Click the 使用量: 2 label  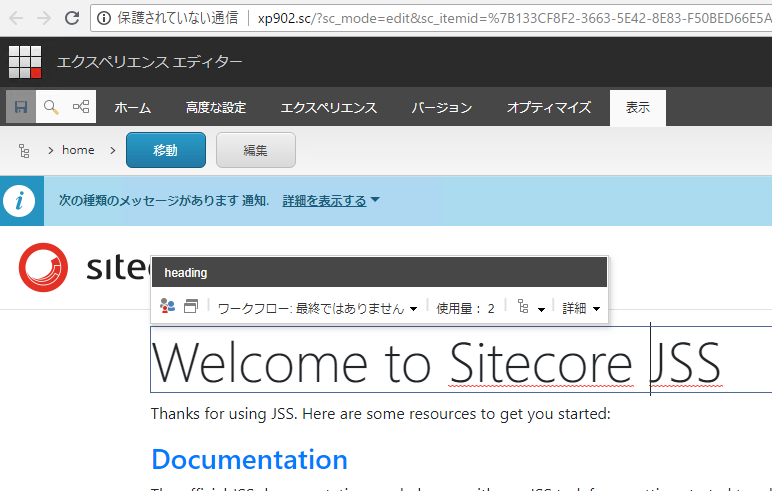tap(465, 308)
